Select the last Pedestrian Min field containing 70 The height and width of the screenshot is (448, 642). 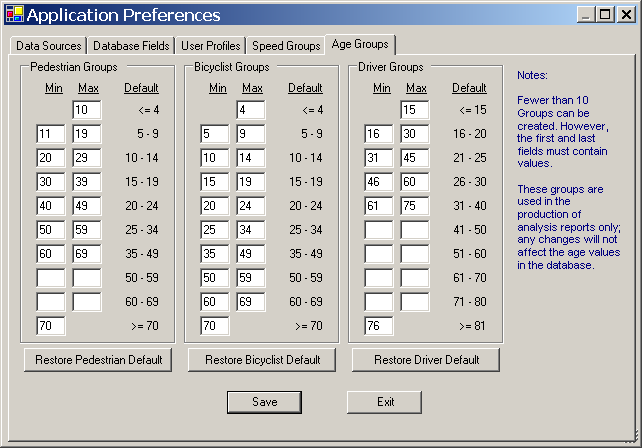point(51,326)
